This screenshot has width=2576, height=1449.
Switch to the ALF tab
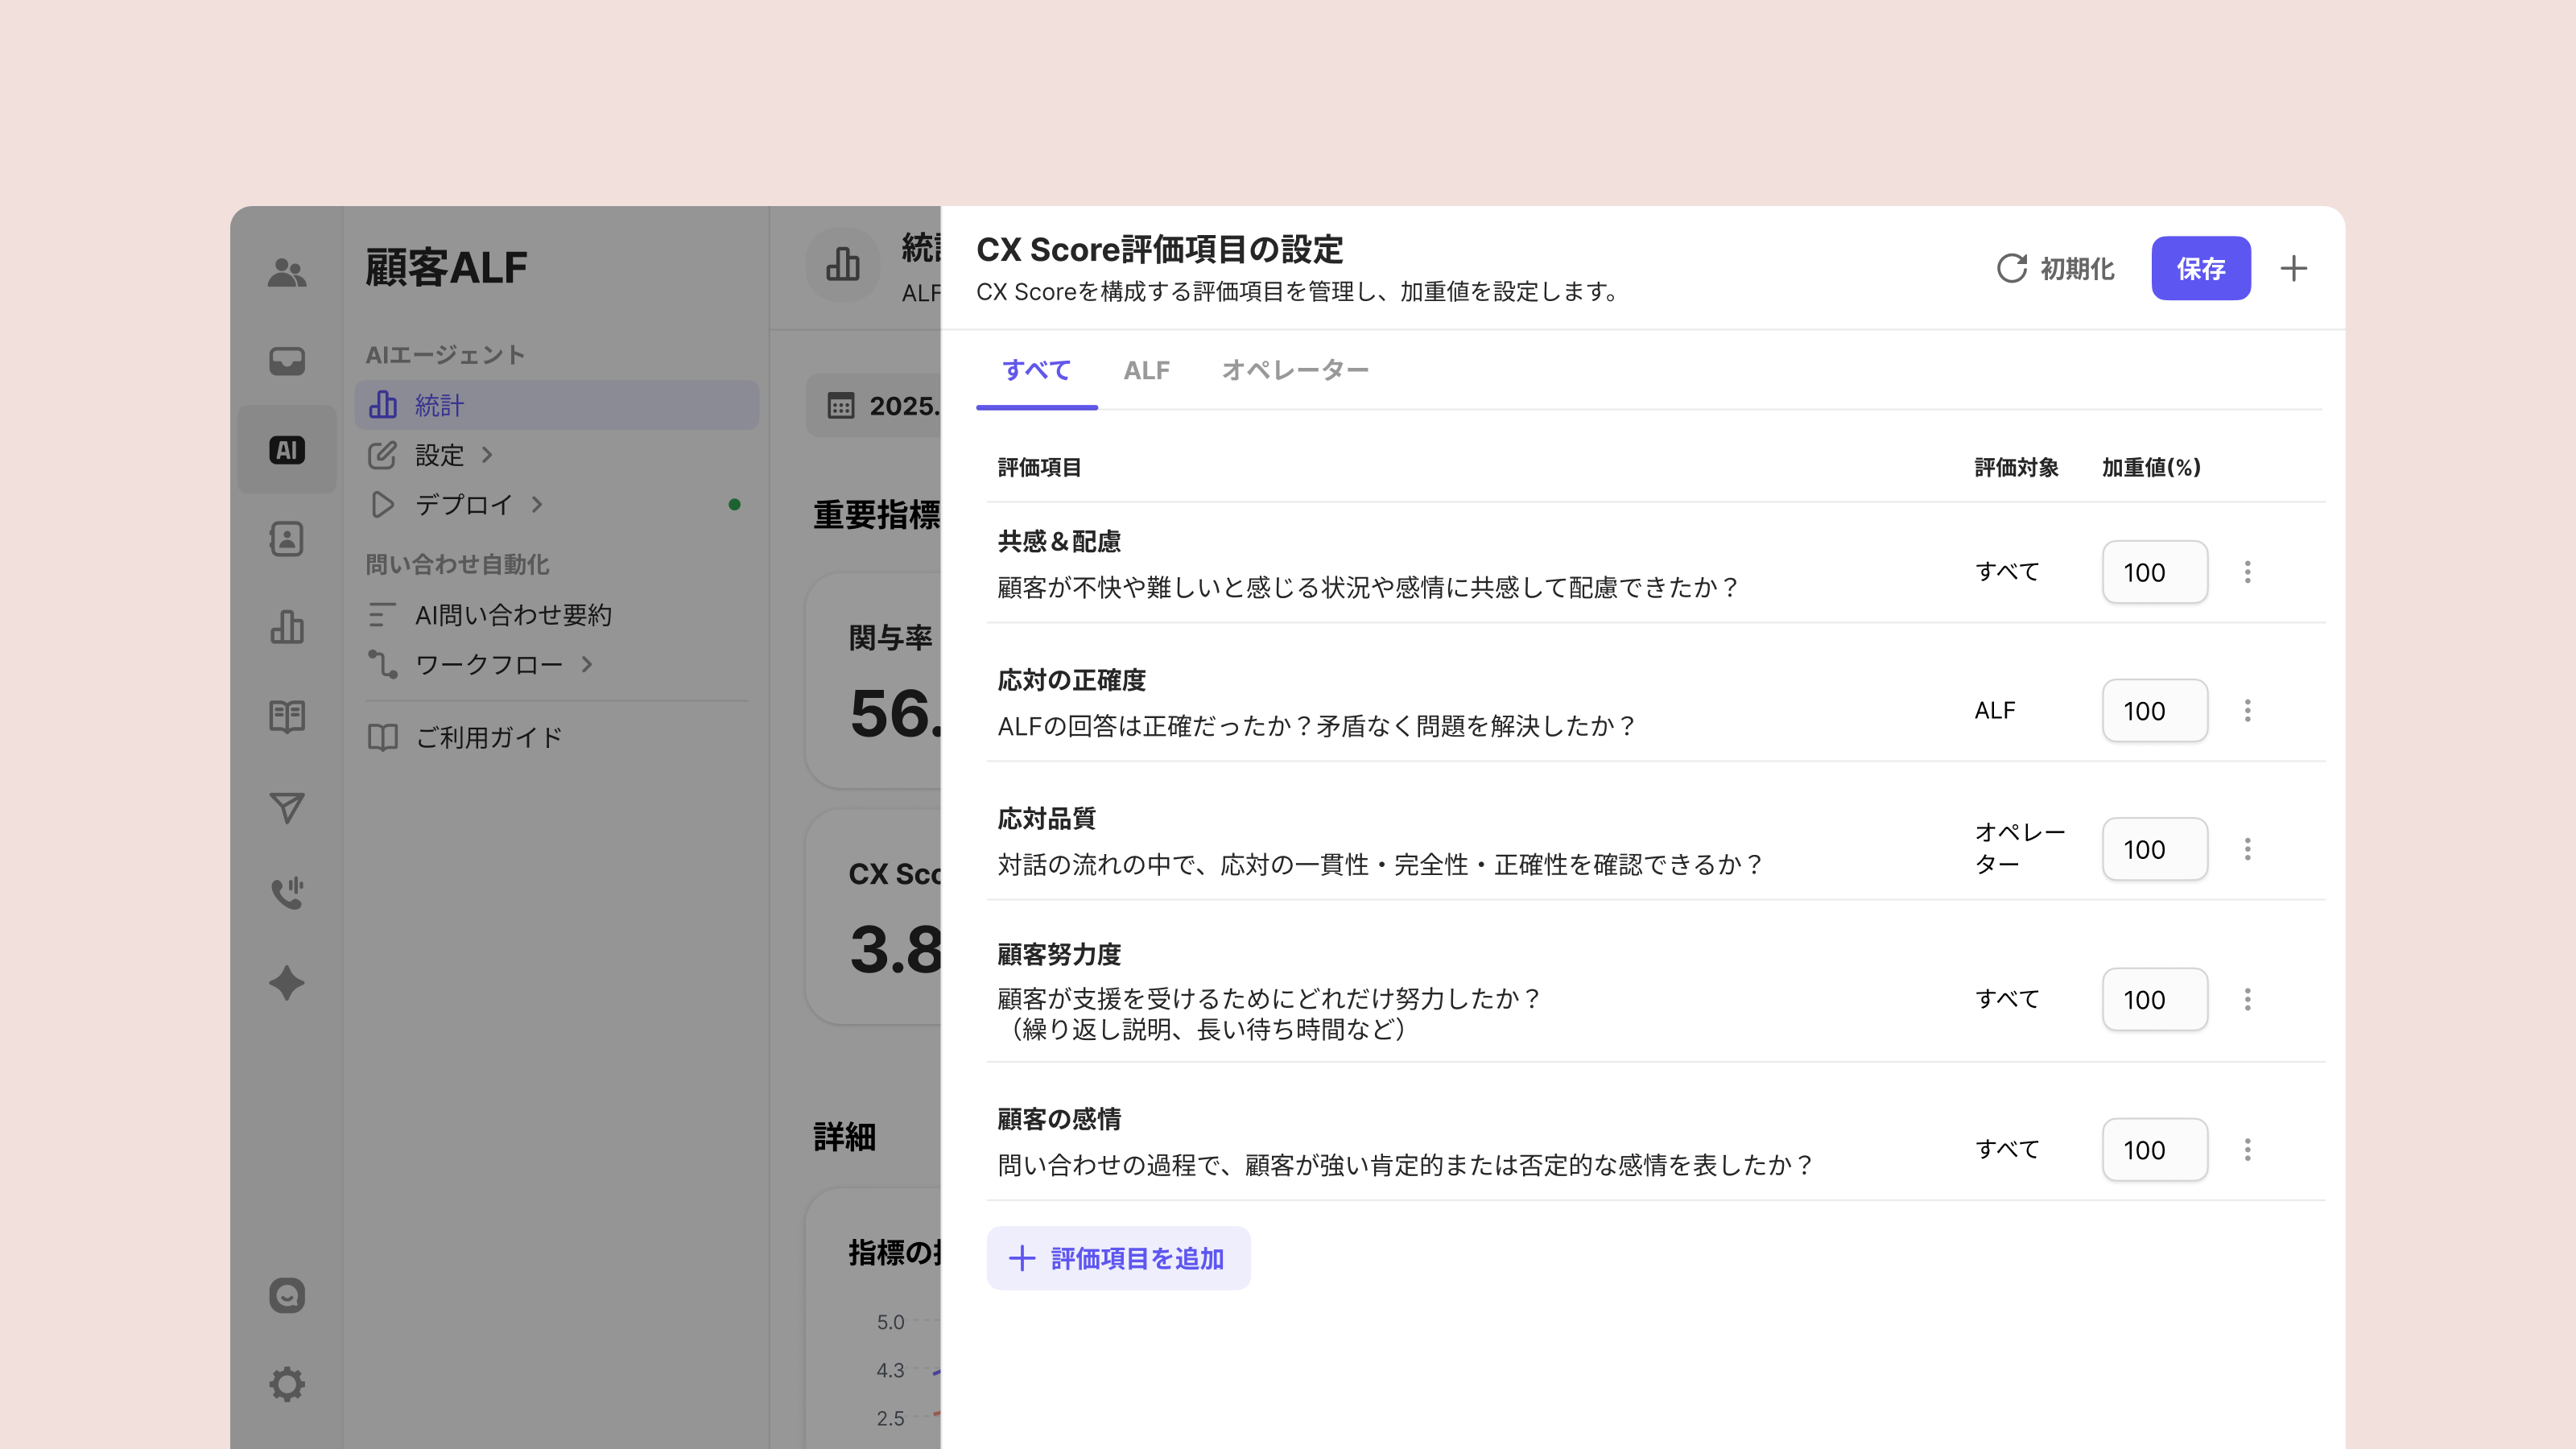1146,370
